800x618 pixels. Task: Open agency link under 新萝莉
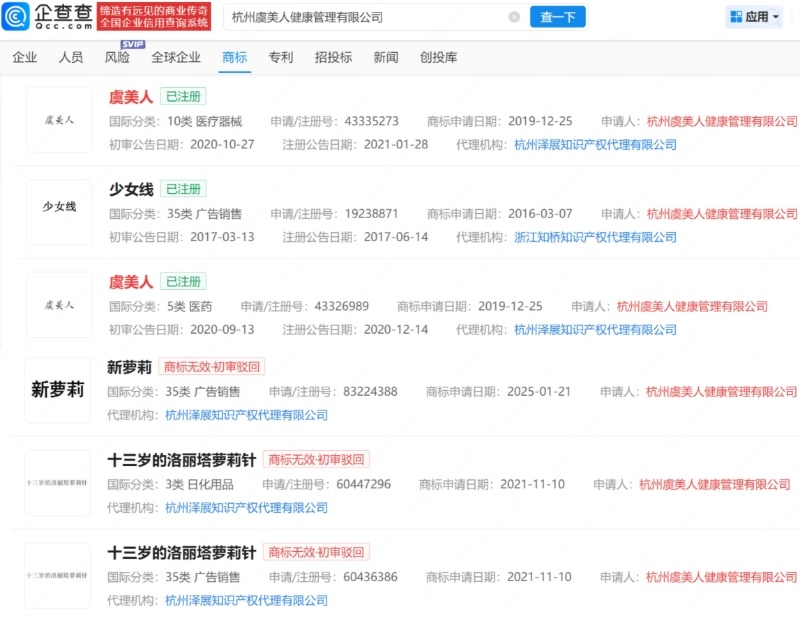[x=246, y=415]
